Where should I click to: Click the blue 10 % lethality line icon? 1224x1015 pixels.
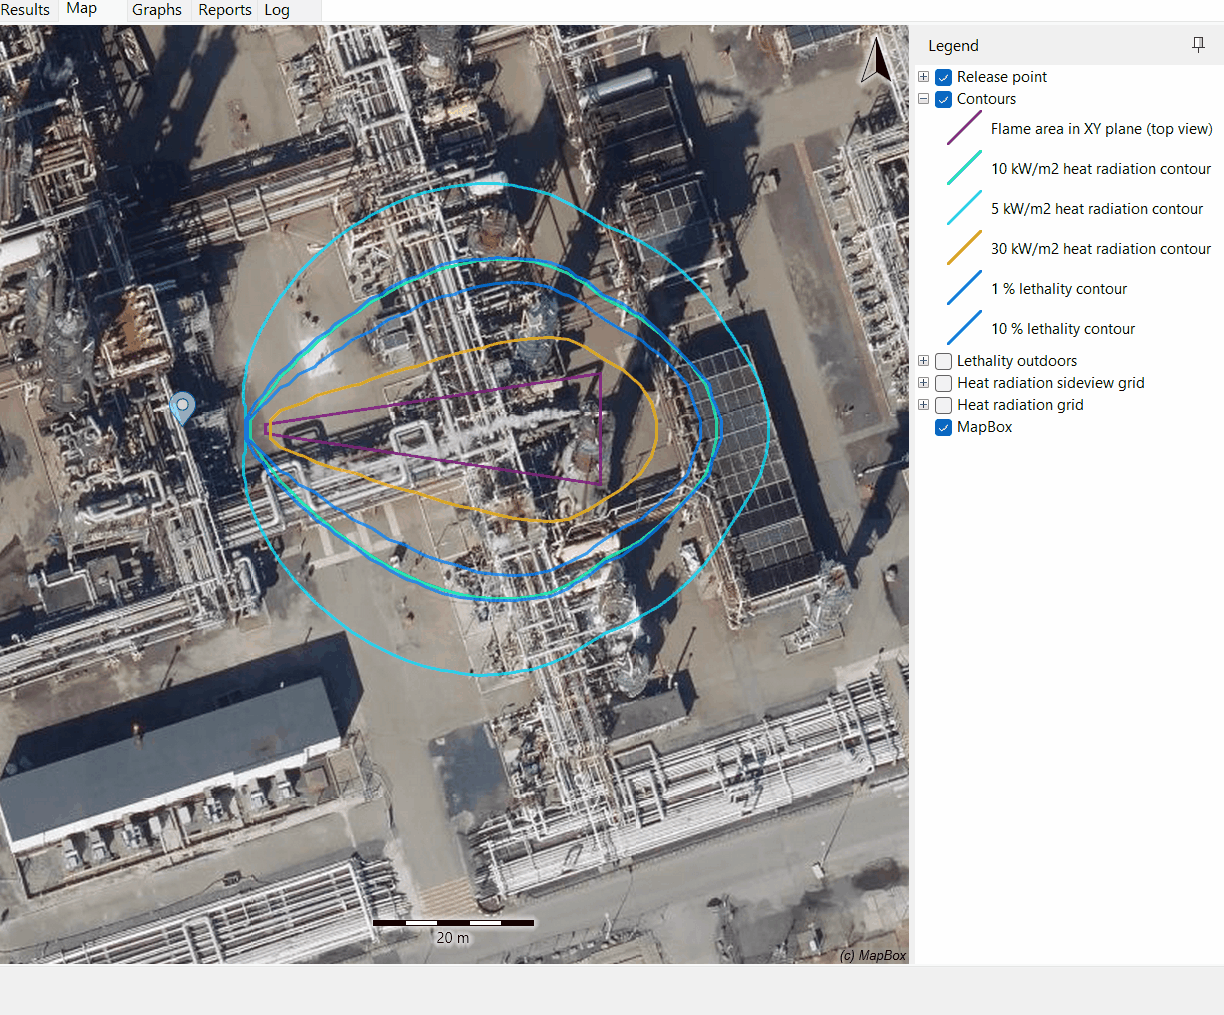pos(964,328)
